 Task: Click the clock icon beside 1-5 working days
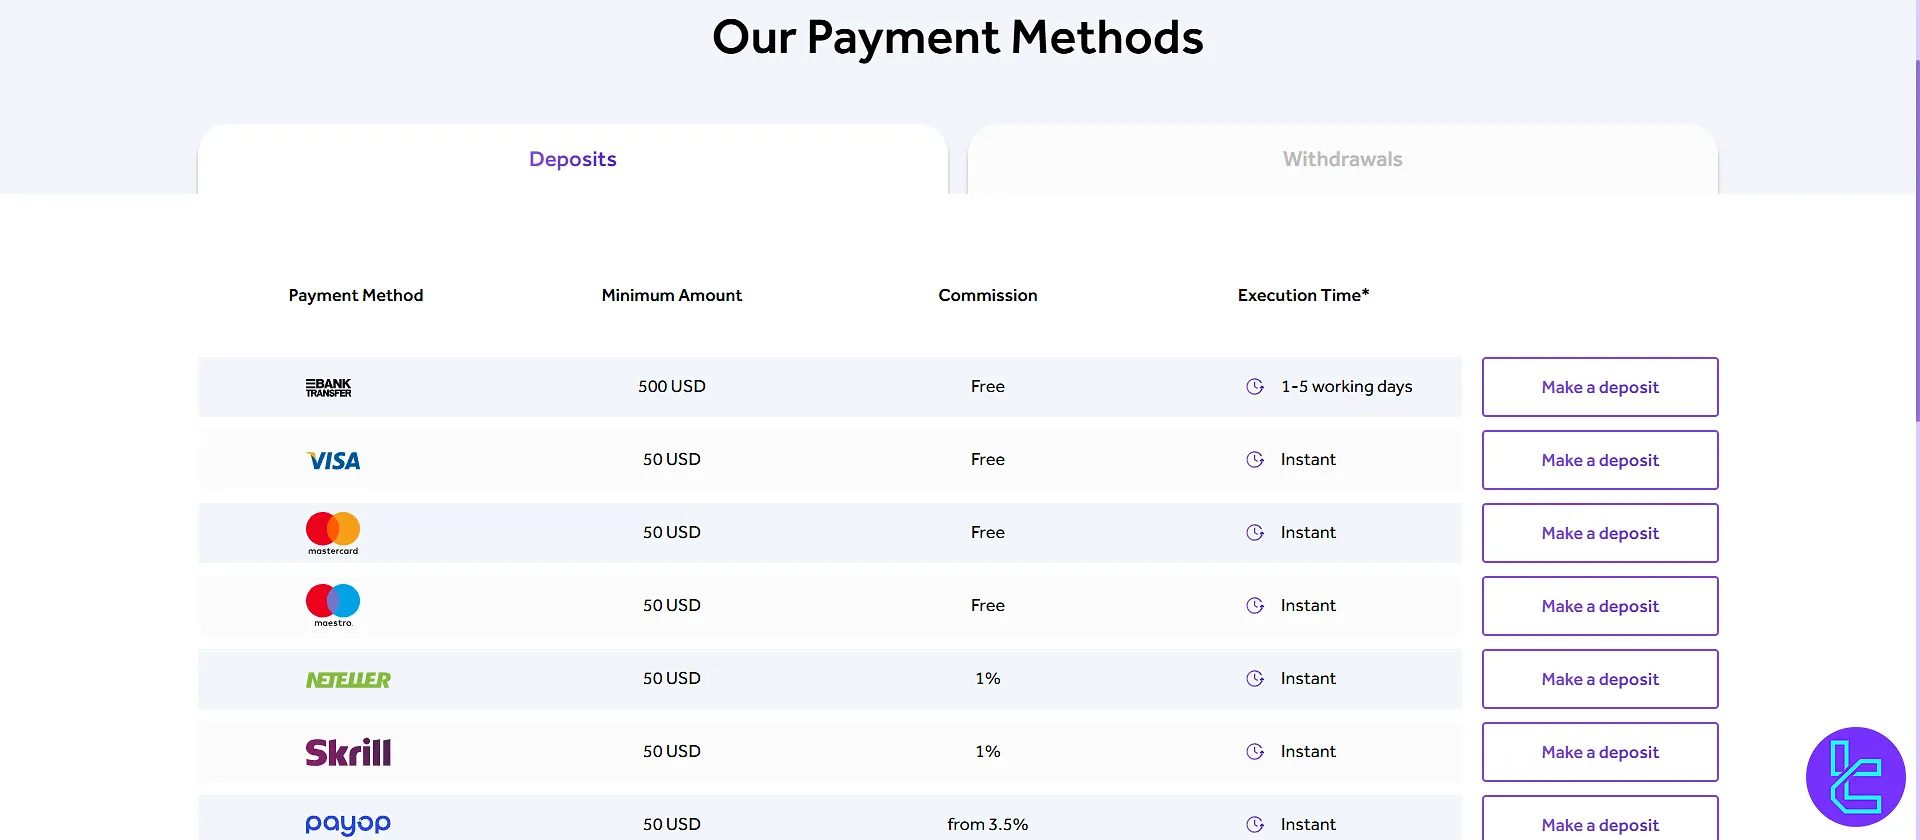coord(1255,386)
